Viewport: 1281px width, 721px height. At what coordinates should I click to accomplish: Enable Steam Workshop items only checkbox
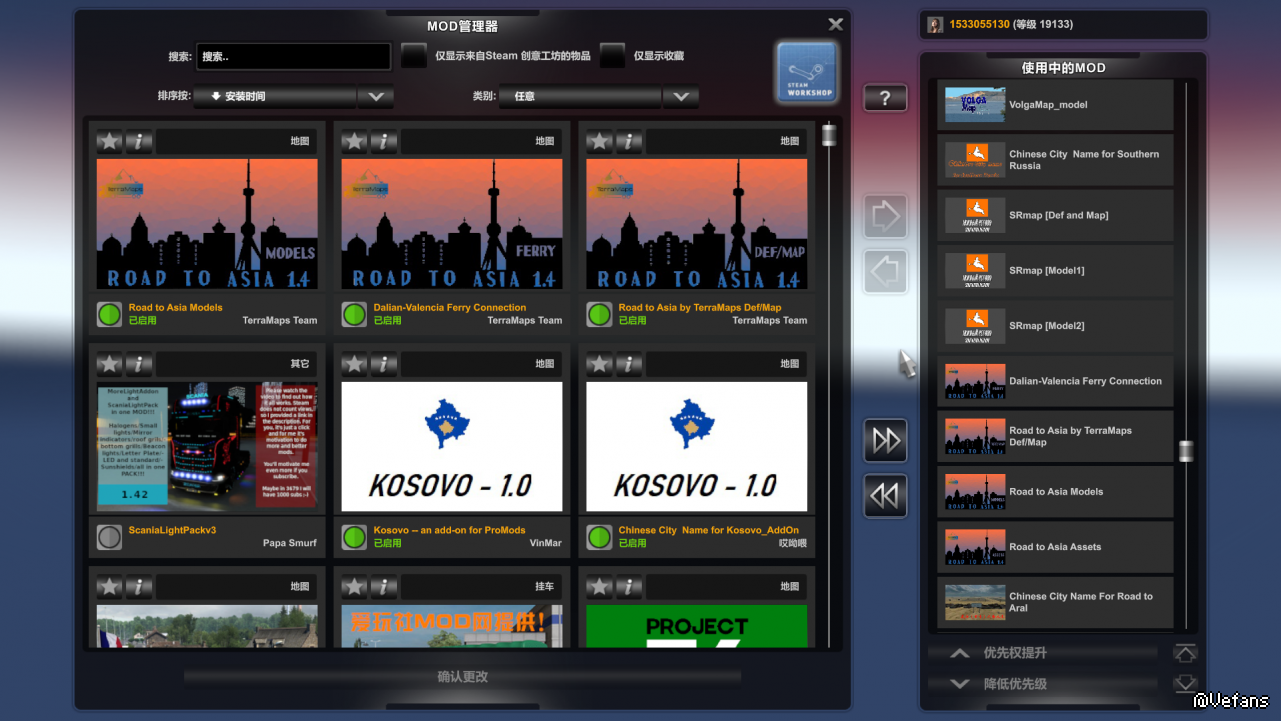click(x=414, y=56)
